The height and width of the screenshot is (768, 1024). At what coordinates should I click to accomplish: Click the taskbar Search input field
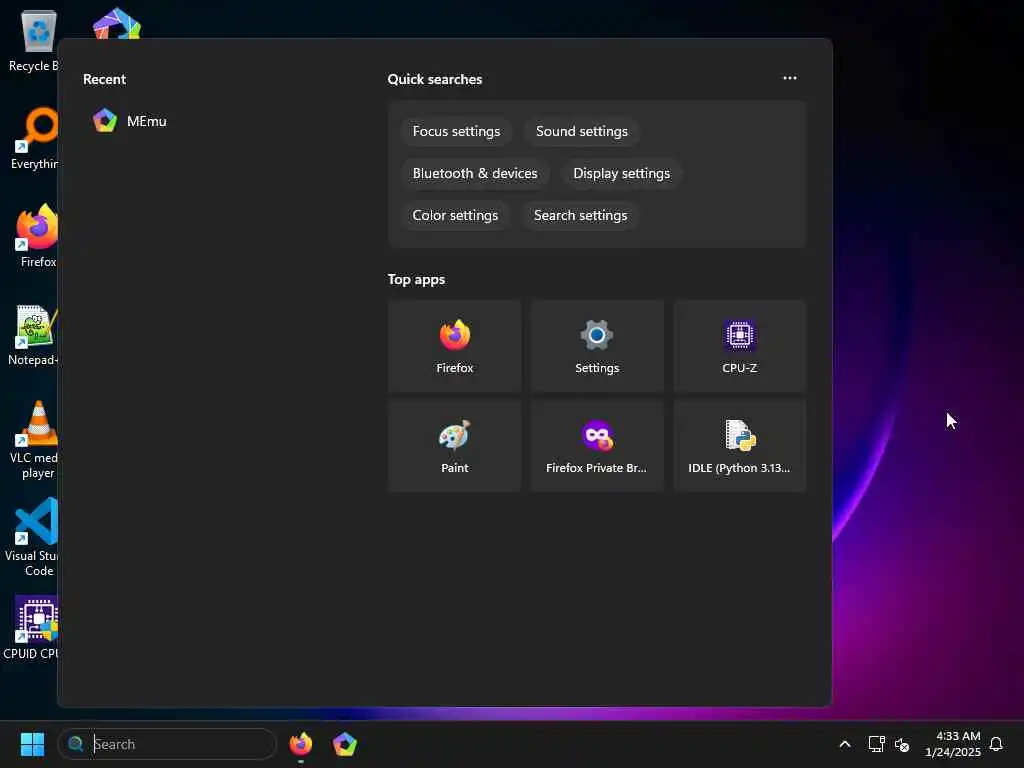[167, 744]
